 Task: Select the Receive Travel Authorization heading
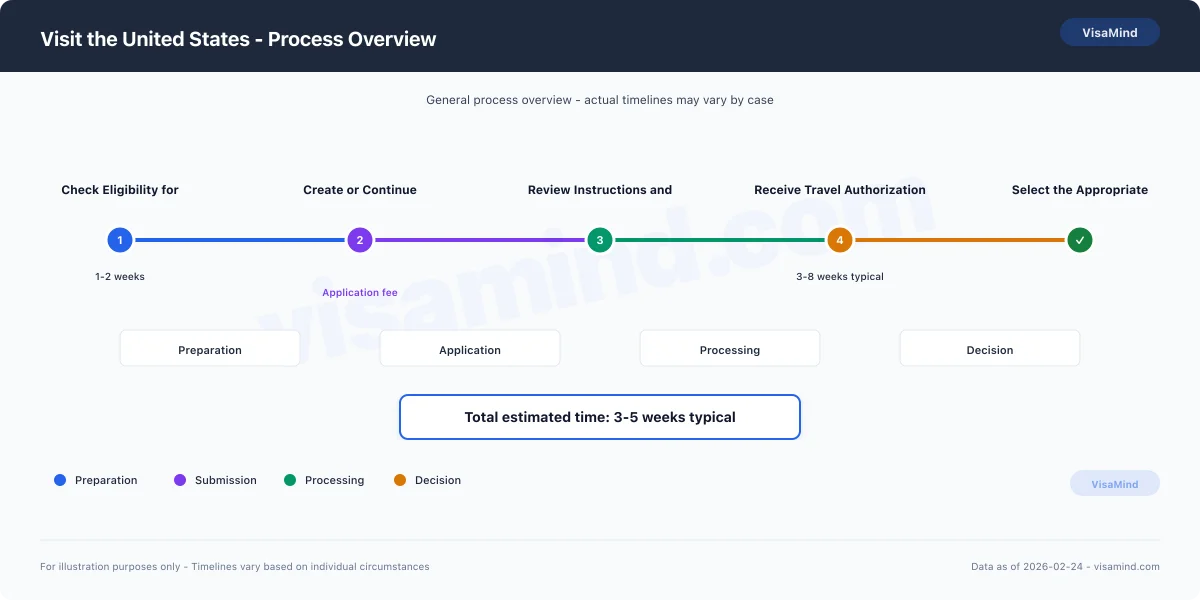[x=840, y=190]
